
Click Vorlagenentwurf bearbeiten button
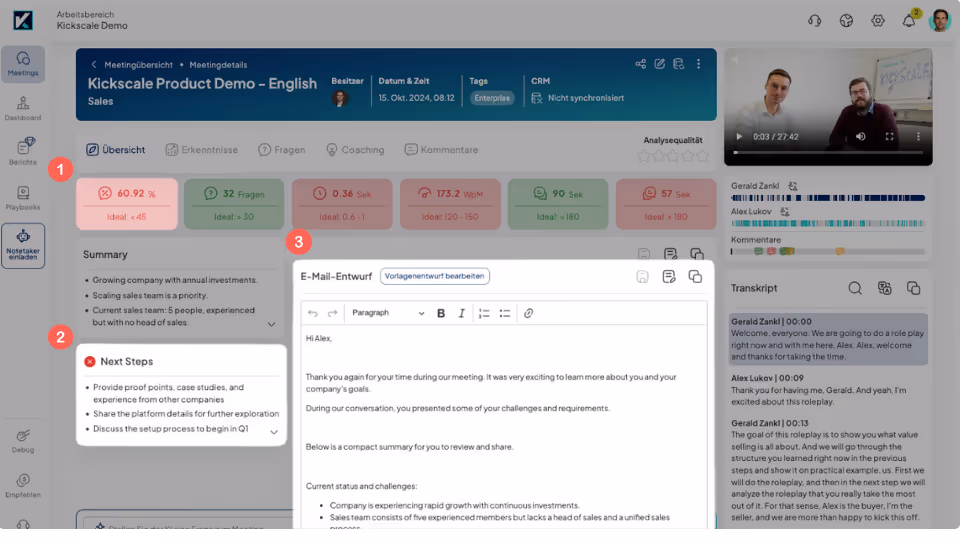point(435,276)
